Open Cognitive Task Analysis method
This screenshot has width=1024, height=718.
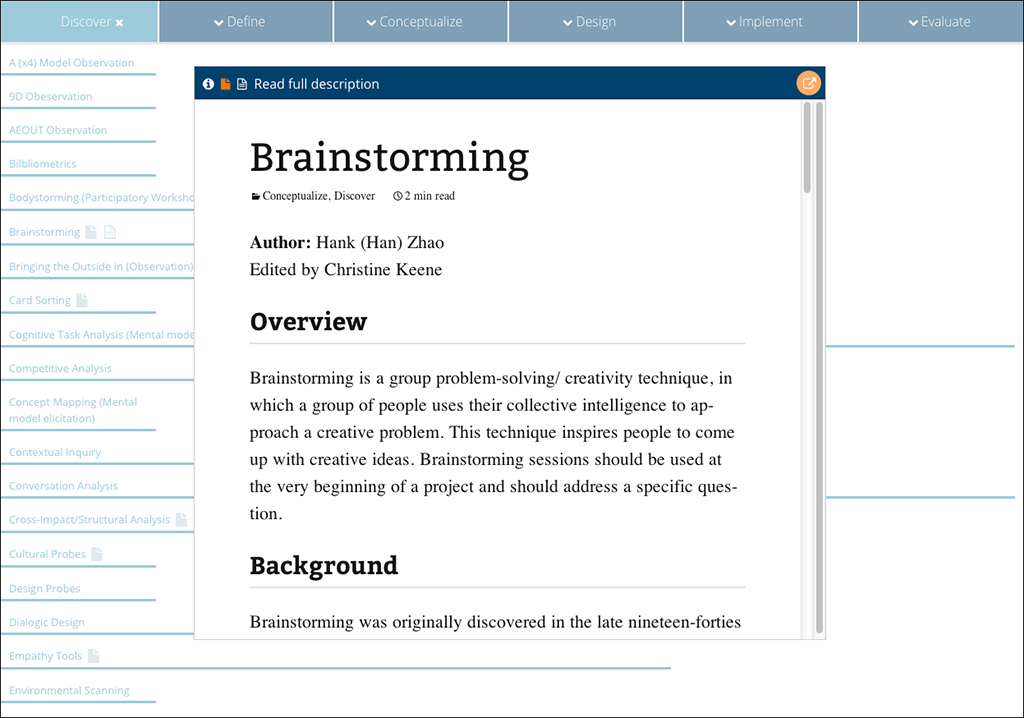[101, 335]
